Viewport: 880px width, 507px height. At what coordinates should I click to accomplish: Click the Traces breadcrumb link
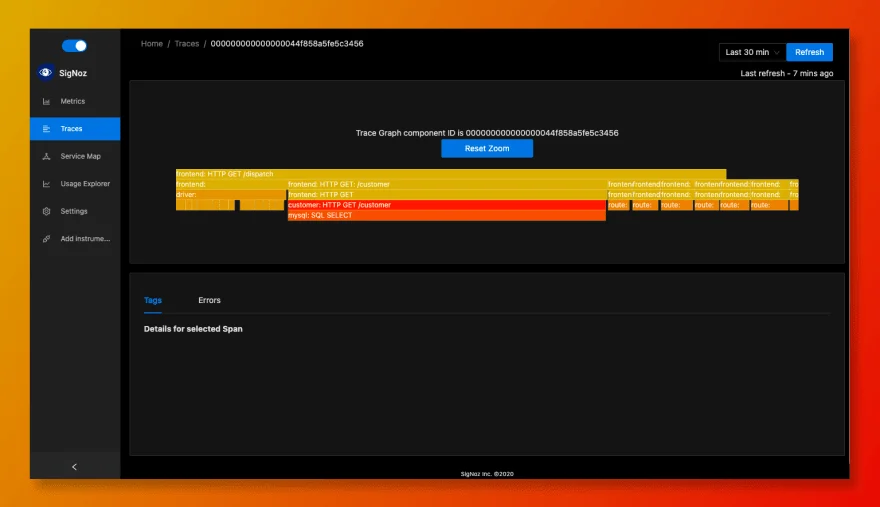pyautogui.click(x=187, y=44)
